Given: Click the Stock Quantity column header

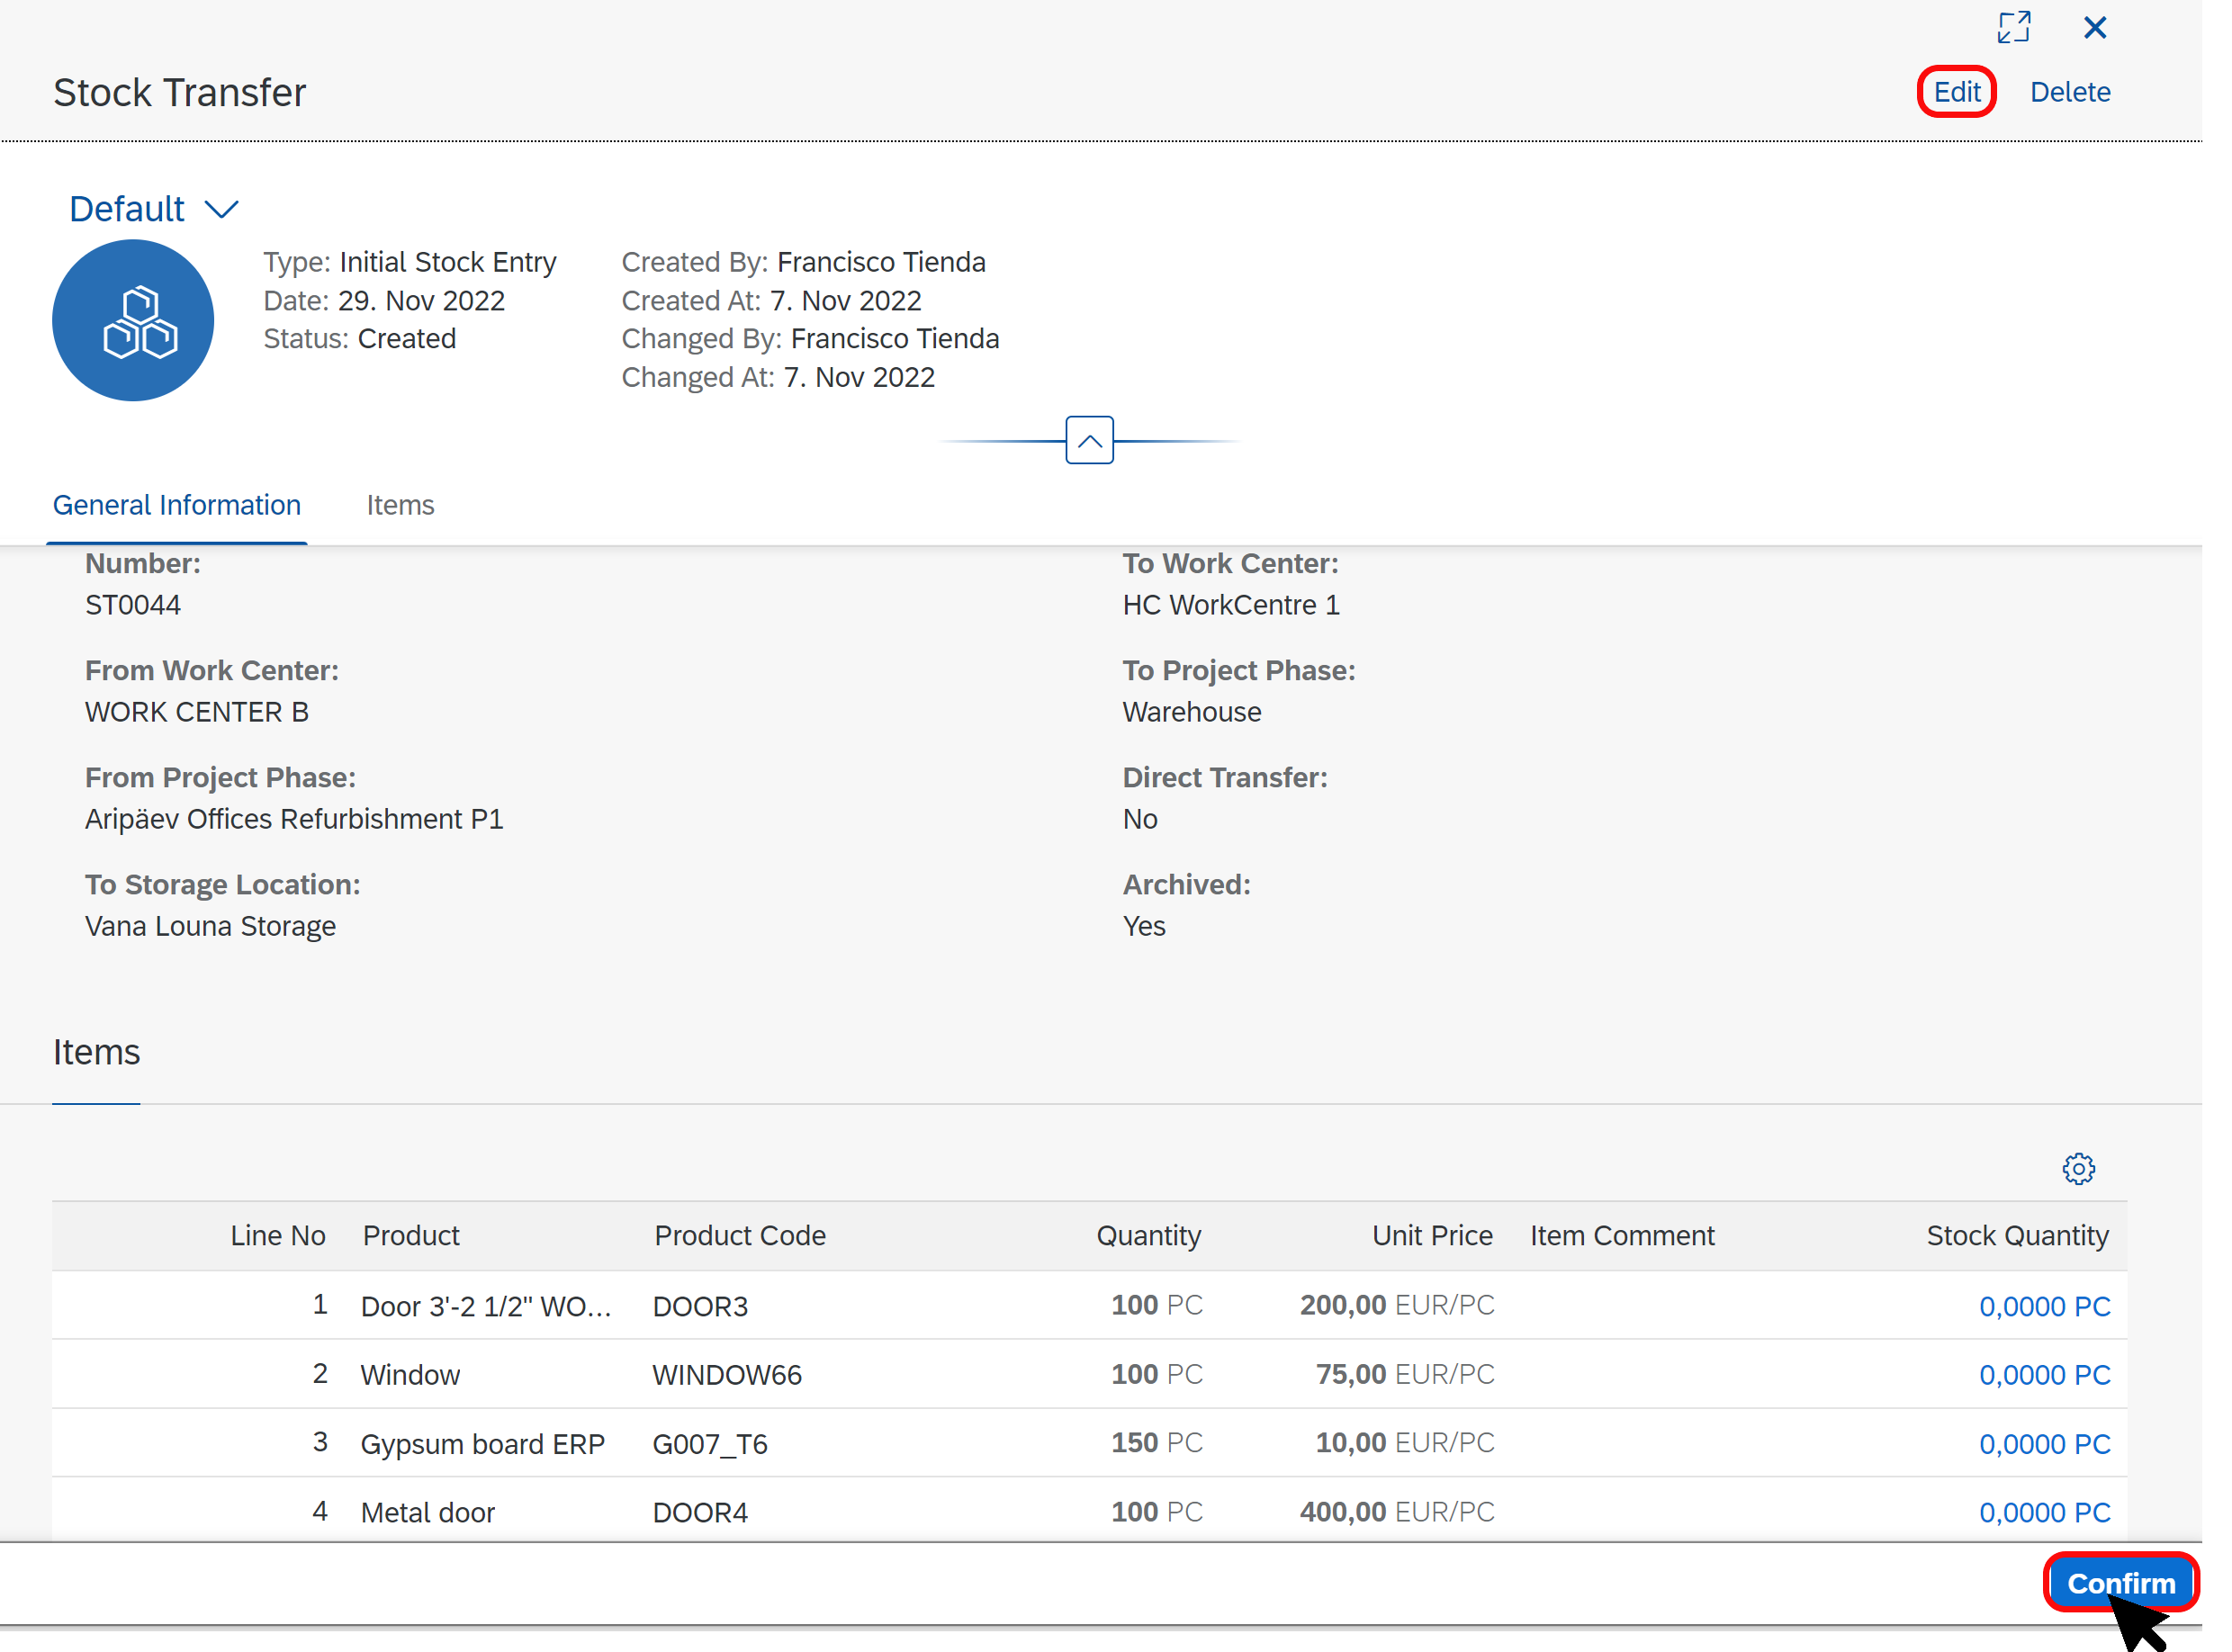Looking at the screenshot, I should (x=2017, y=1236).
